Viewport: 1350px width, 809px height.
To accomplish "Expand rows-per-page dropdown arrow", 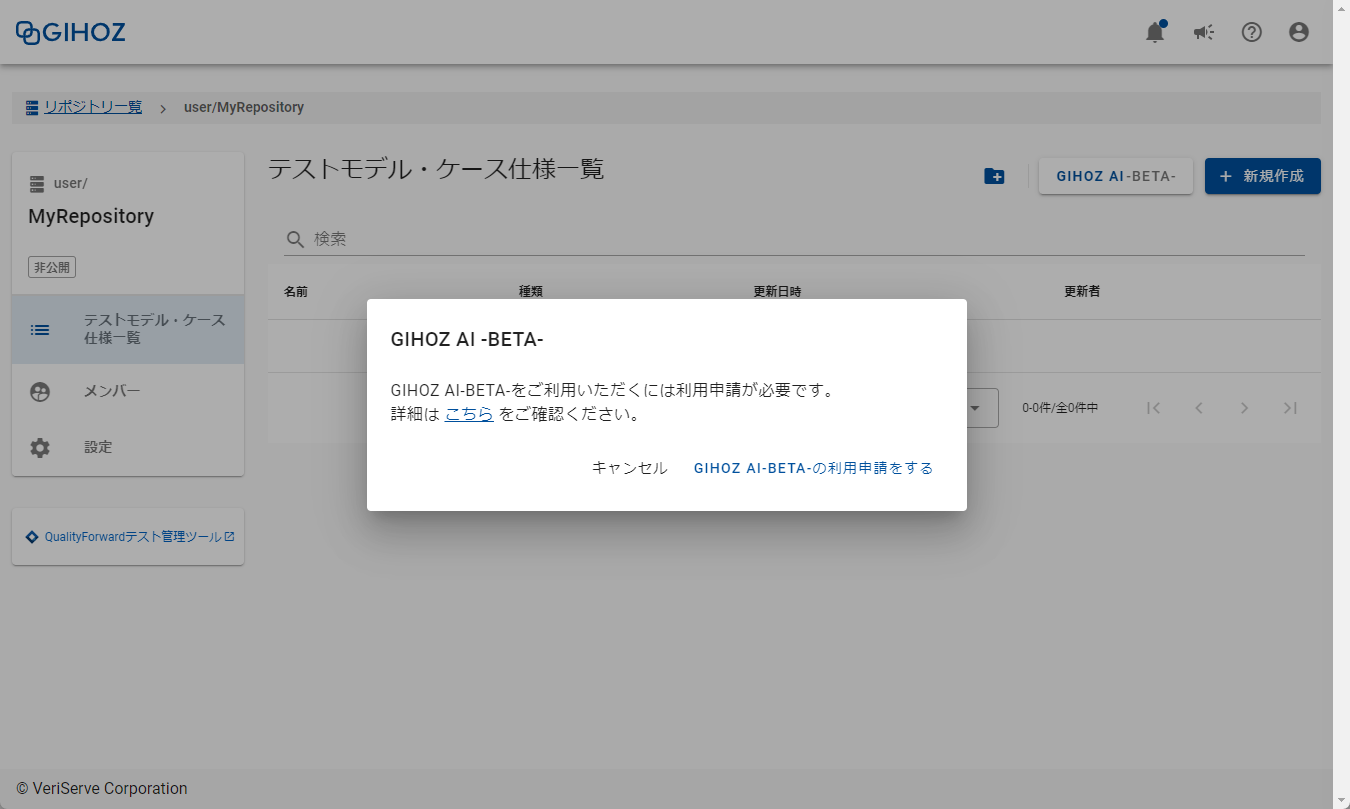I will point(977,408).
